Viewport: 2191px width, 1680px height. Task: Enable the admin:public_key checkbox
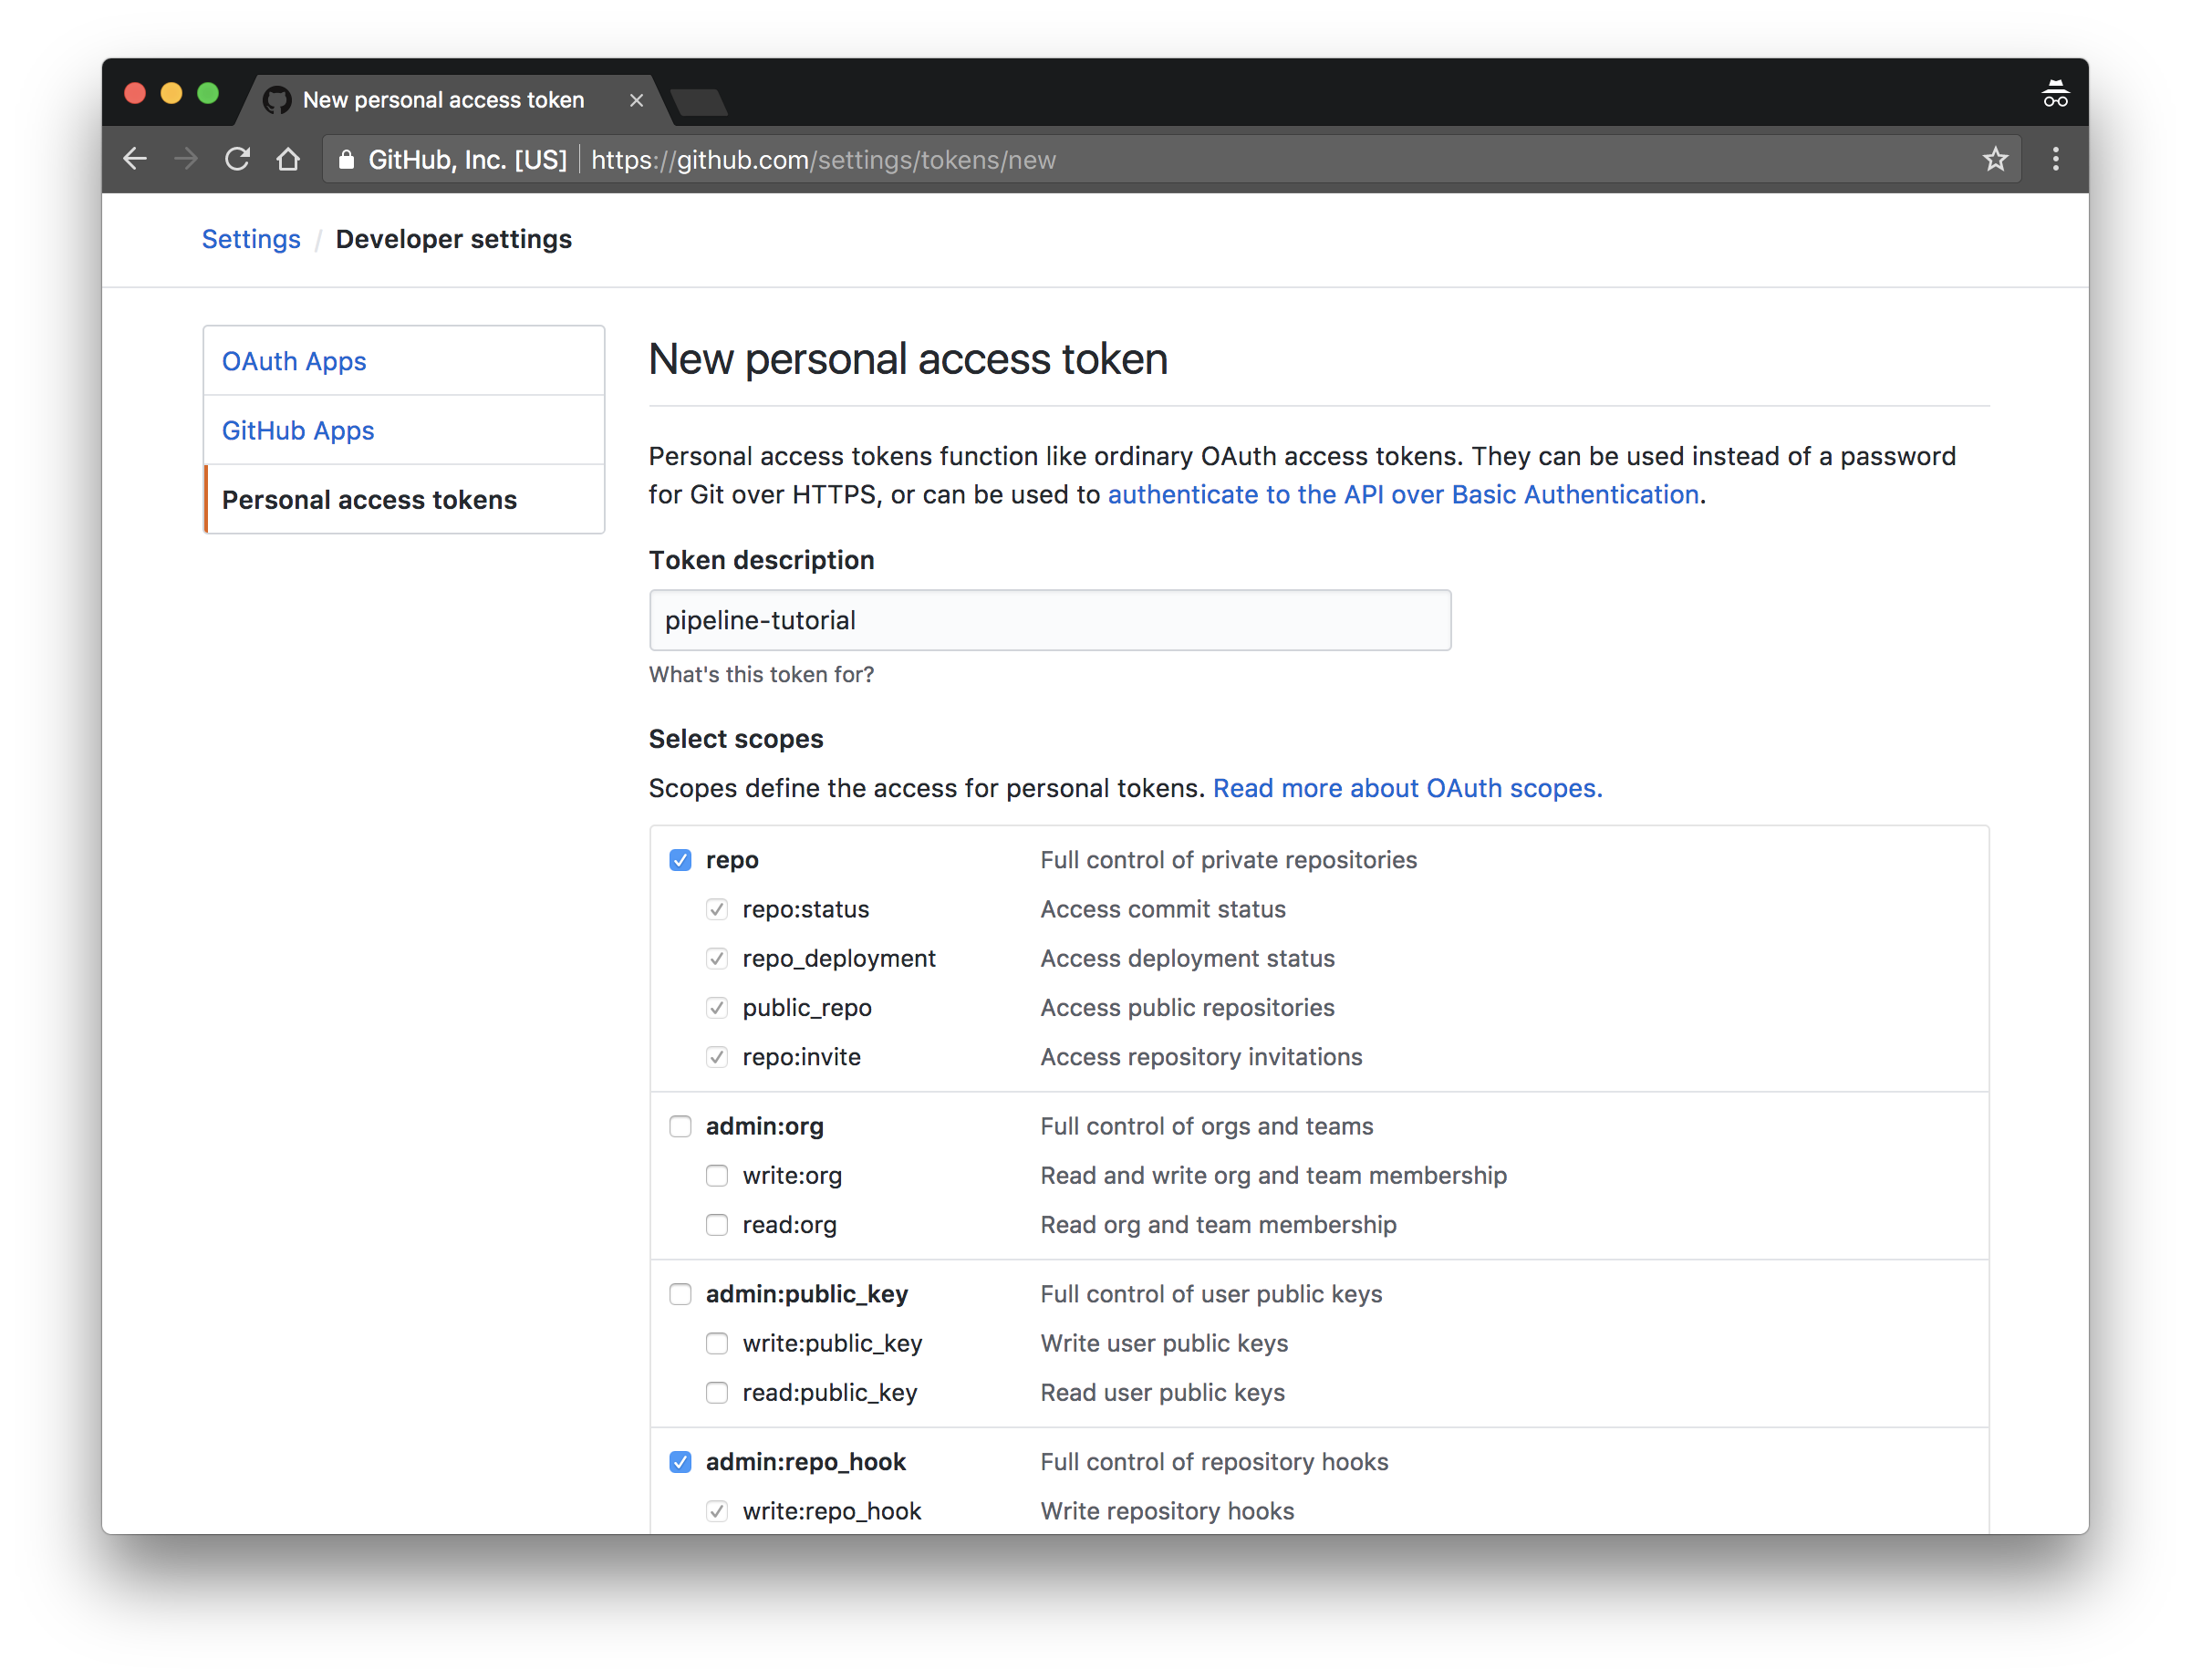tap(680, 1294)
